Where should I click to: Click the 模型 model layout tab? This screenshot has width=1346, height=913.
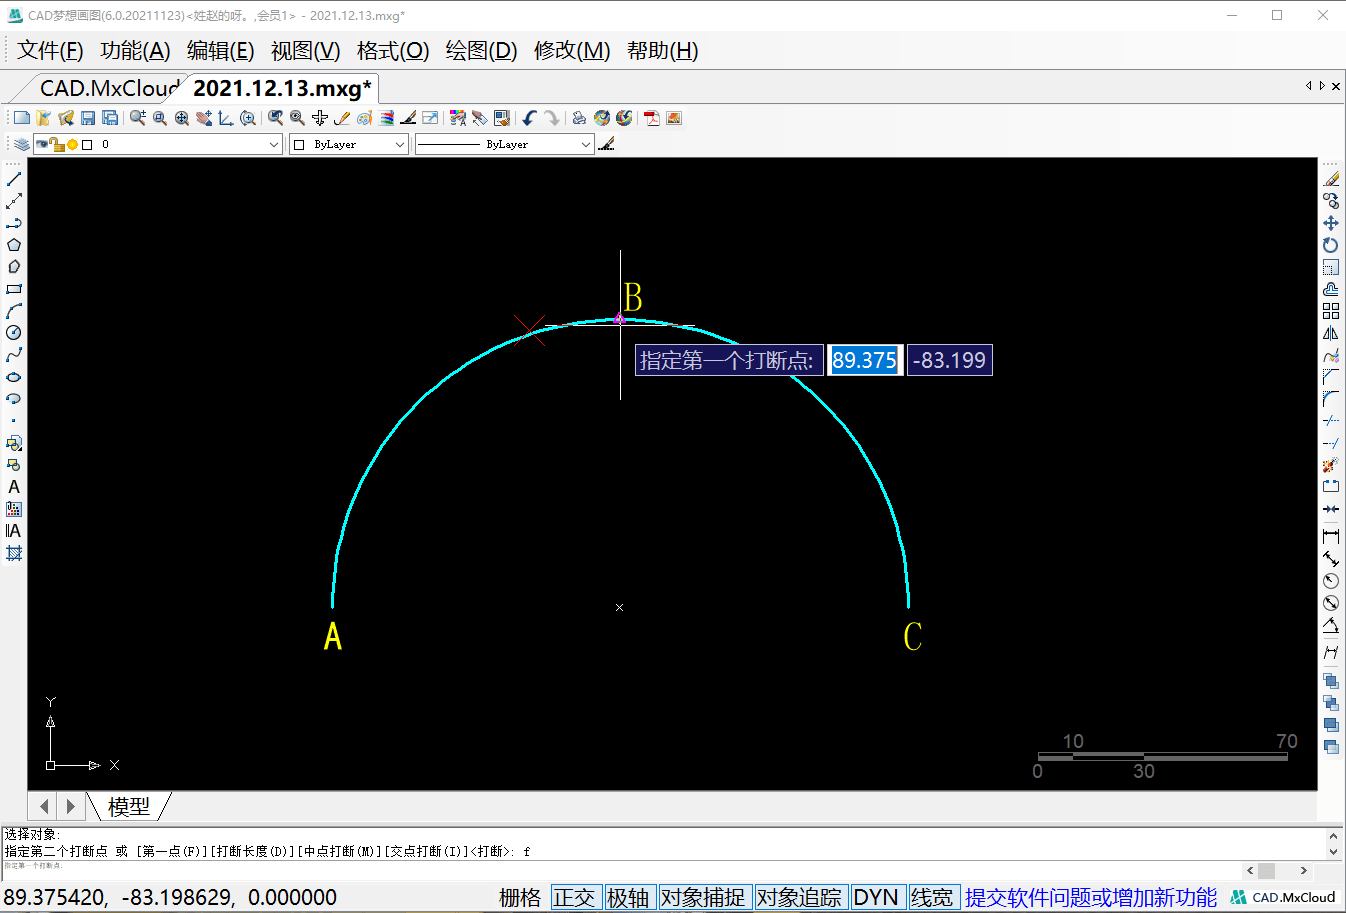pyautogui.click(x=128, y=806)
